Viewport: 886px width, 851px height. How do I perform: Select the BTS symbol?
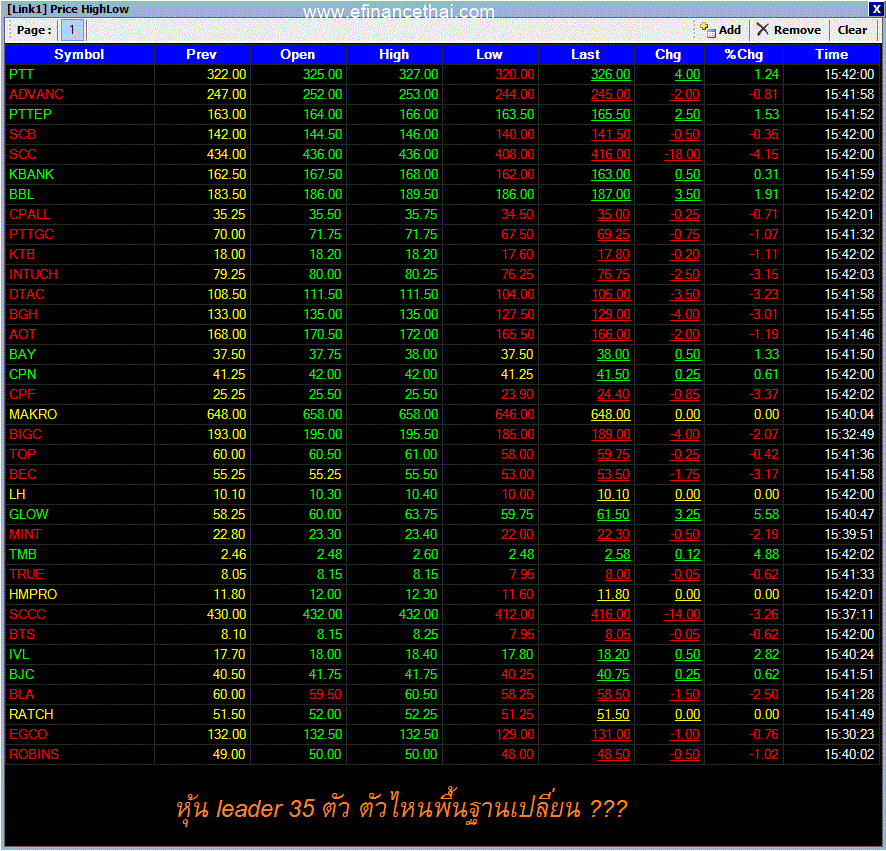[21, 635]
